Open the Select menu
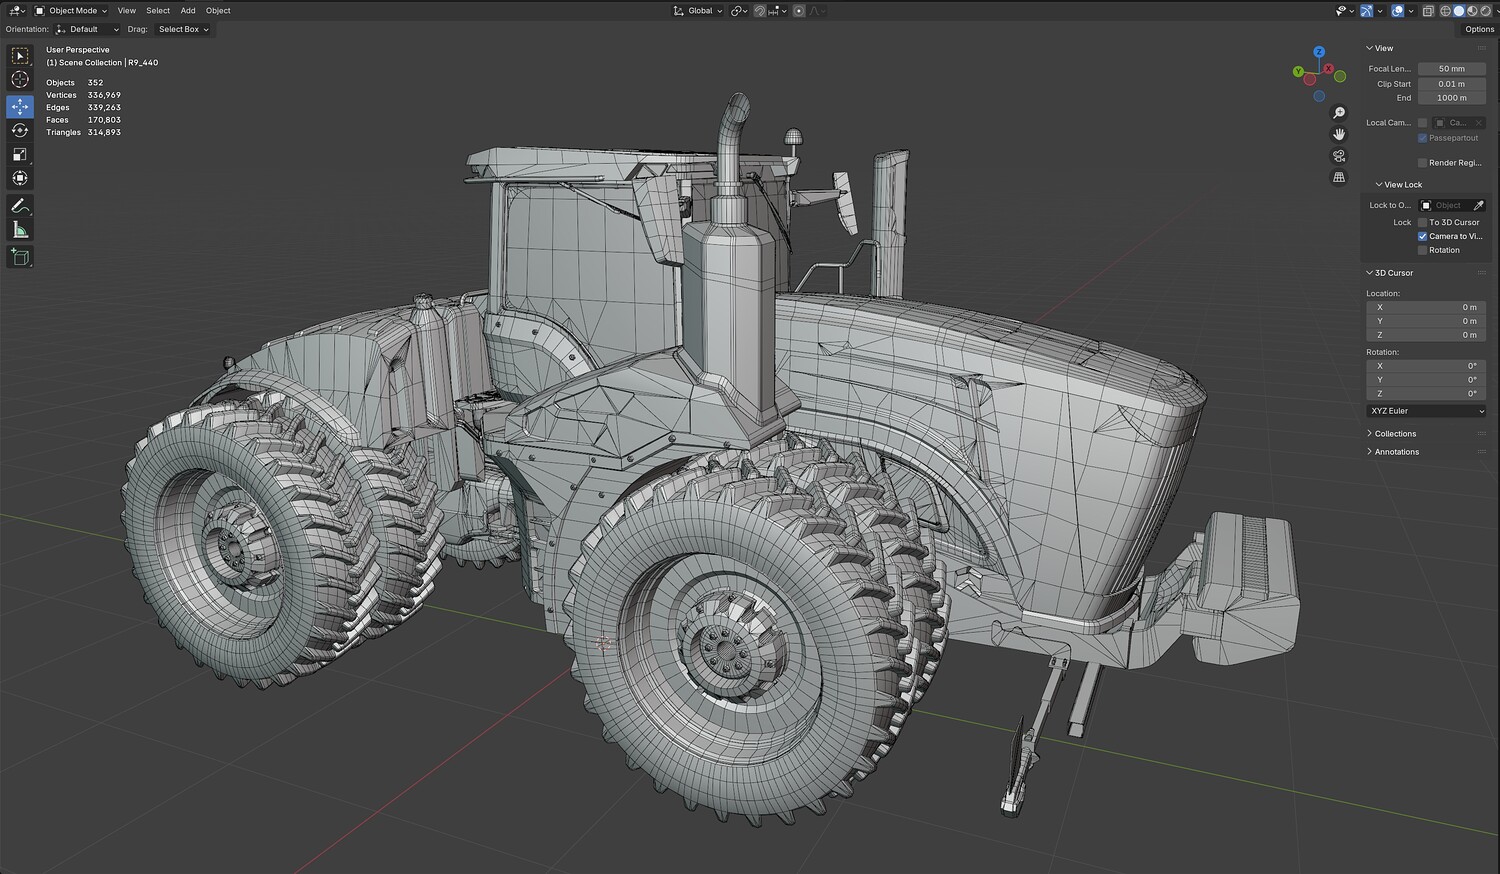Image resolution: width=1500 pixels, height=874 pixels. click(158, 11)
